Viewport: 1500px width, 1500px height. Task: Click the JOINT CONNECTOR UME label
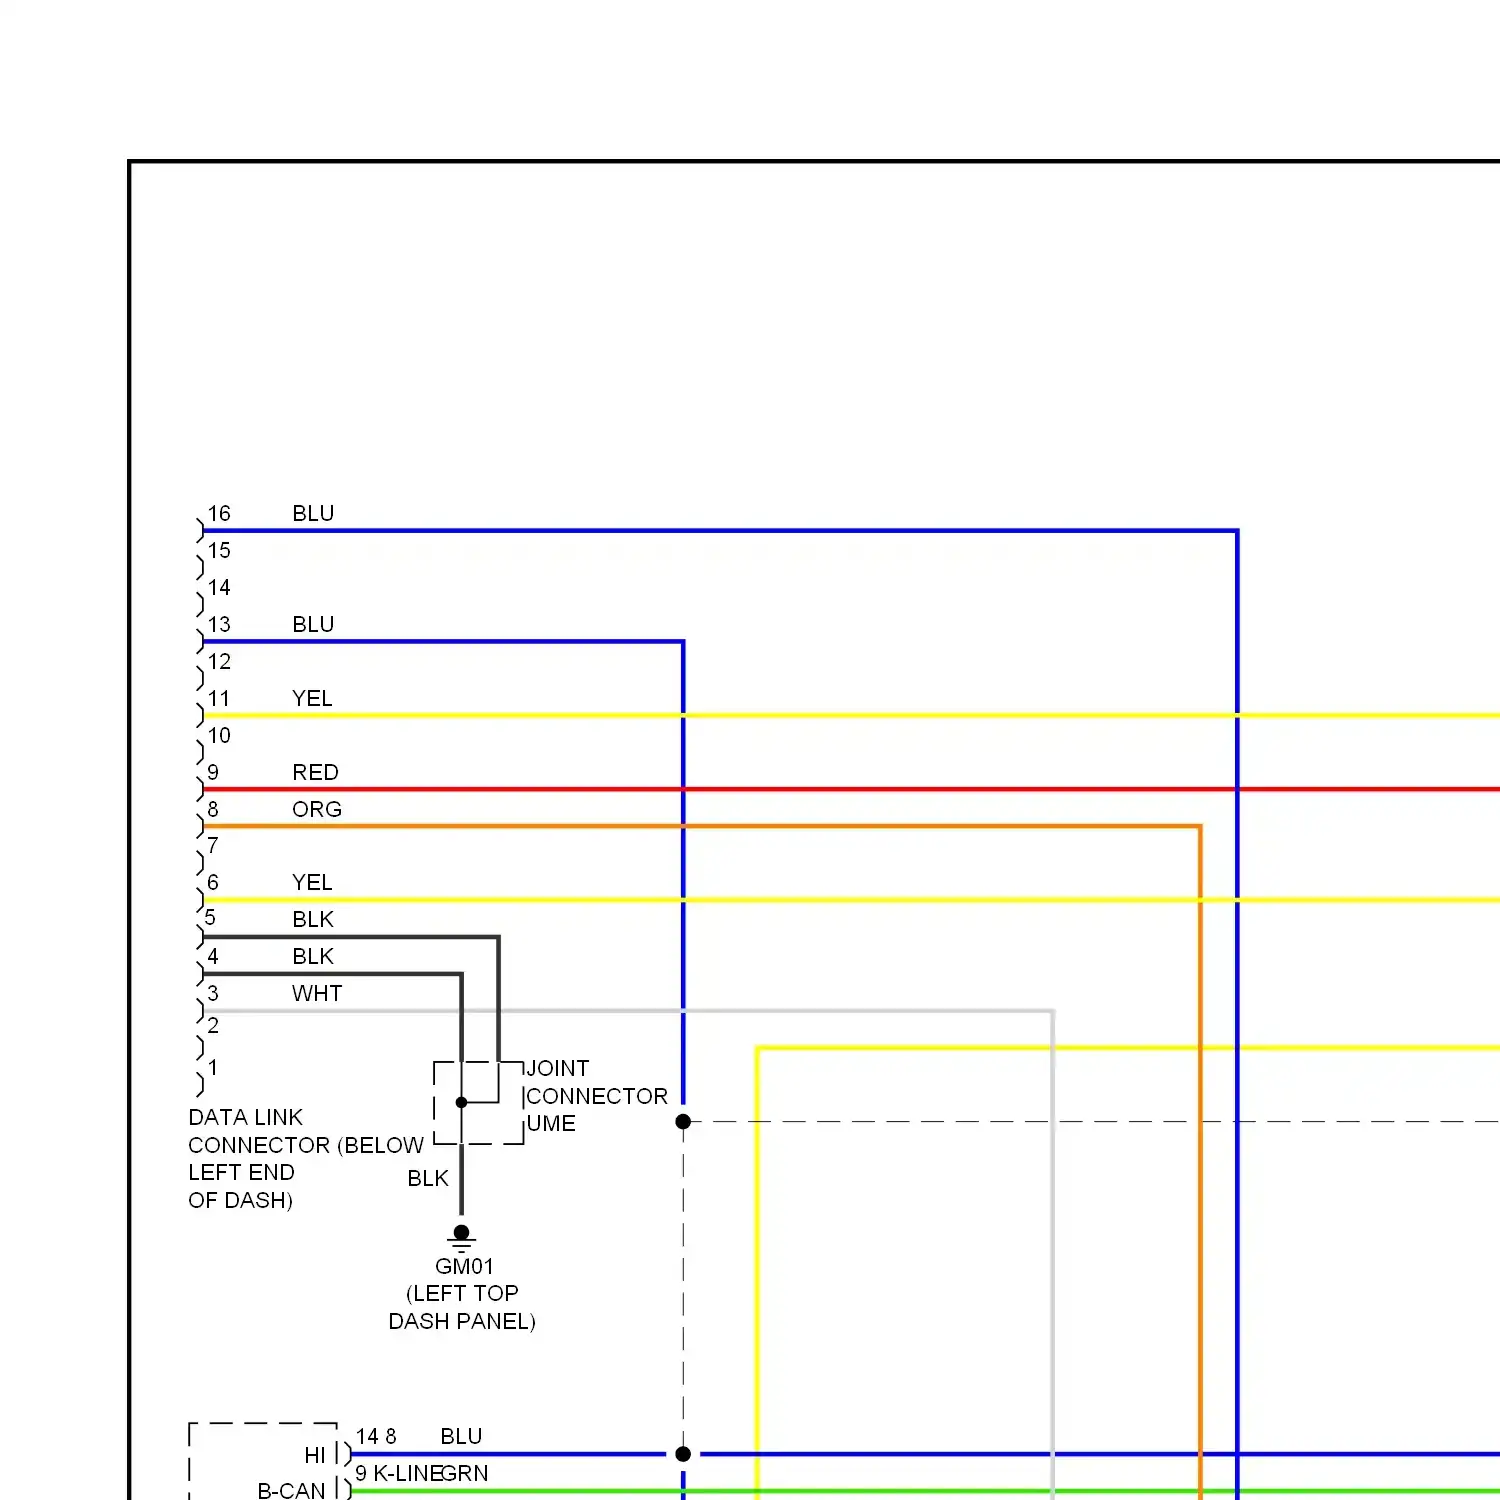tap(596, 1096)
